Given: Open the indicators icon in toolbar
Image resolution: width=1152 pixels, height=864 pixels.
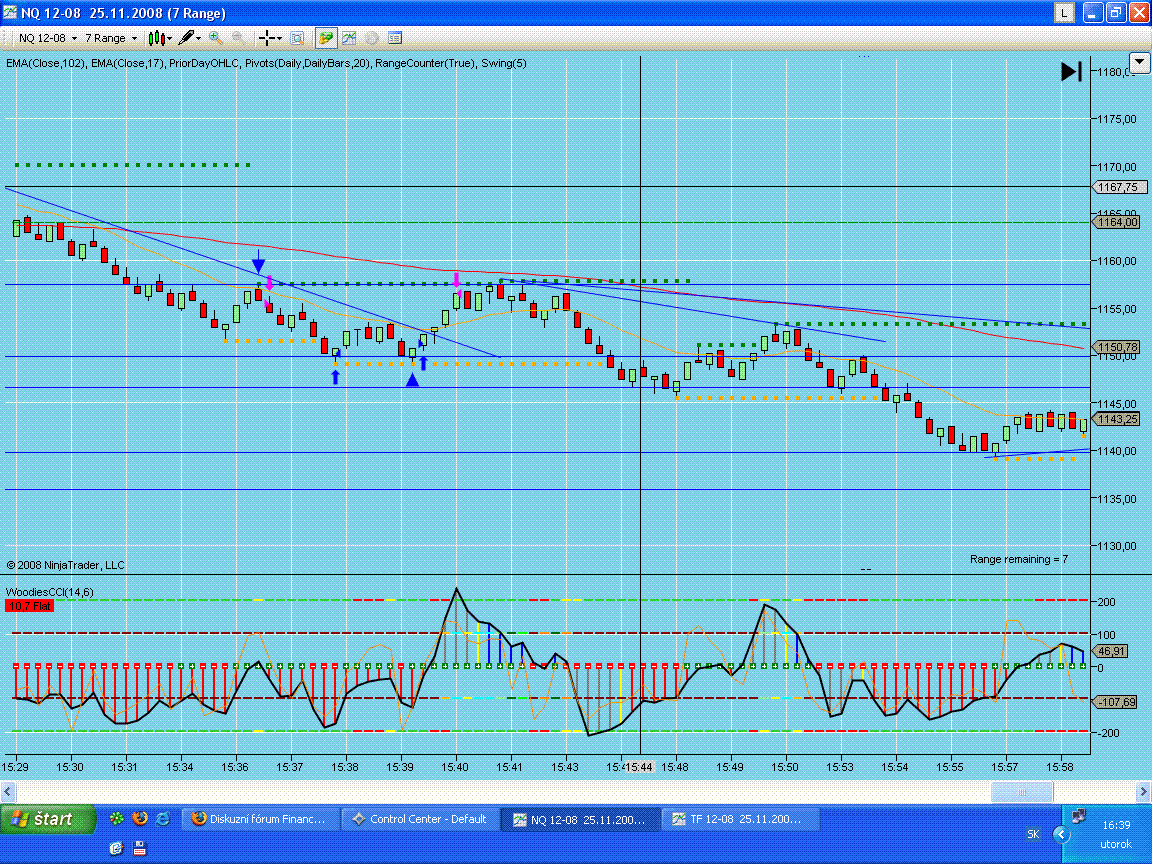Looking at the screenshot, I should point(349,38).
